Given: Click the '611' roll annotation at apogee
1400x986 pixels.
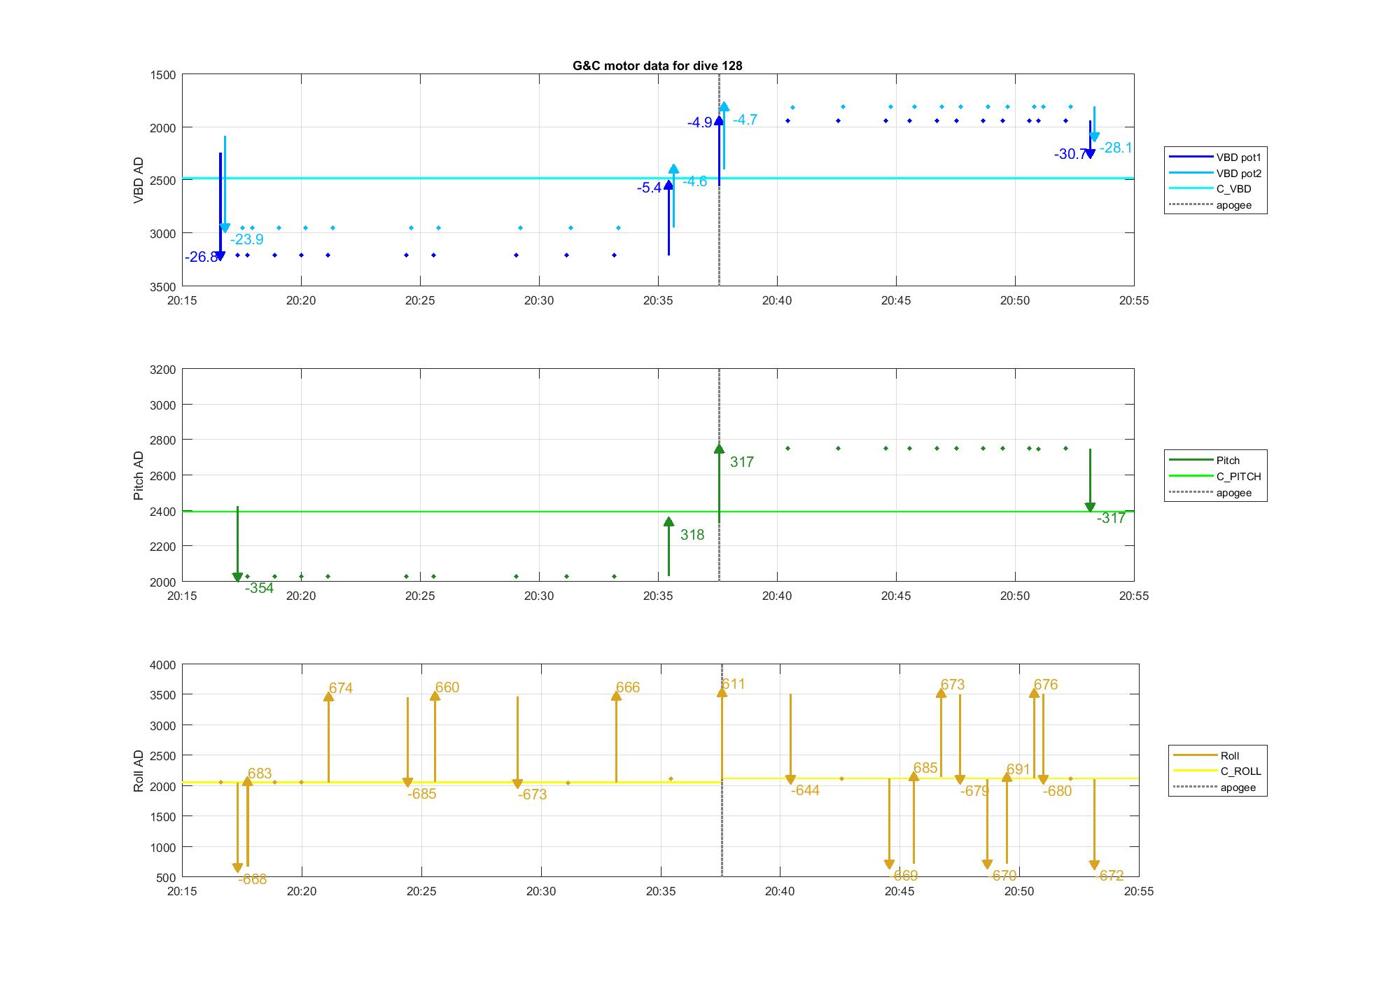Looking at the screenshot, I should (x=733, y=685).
